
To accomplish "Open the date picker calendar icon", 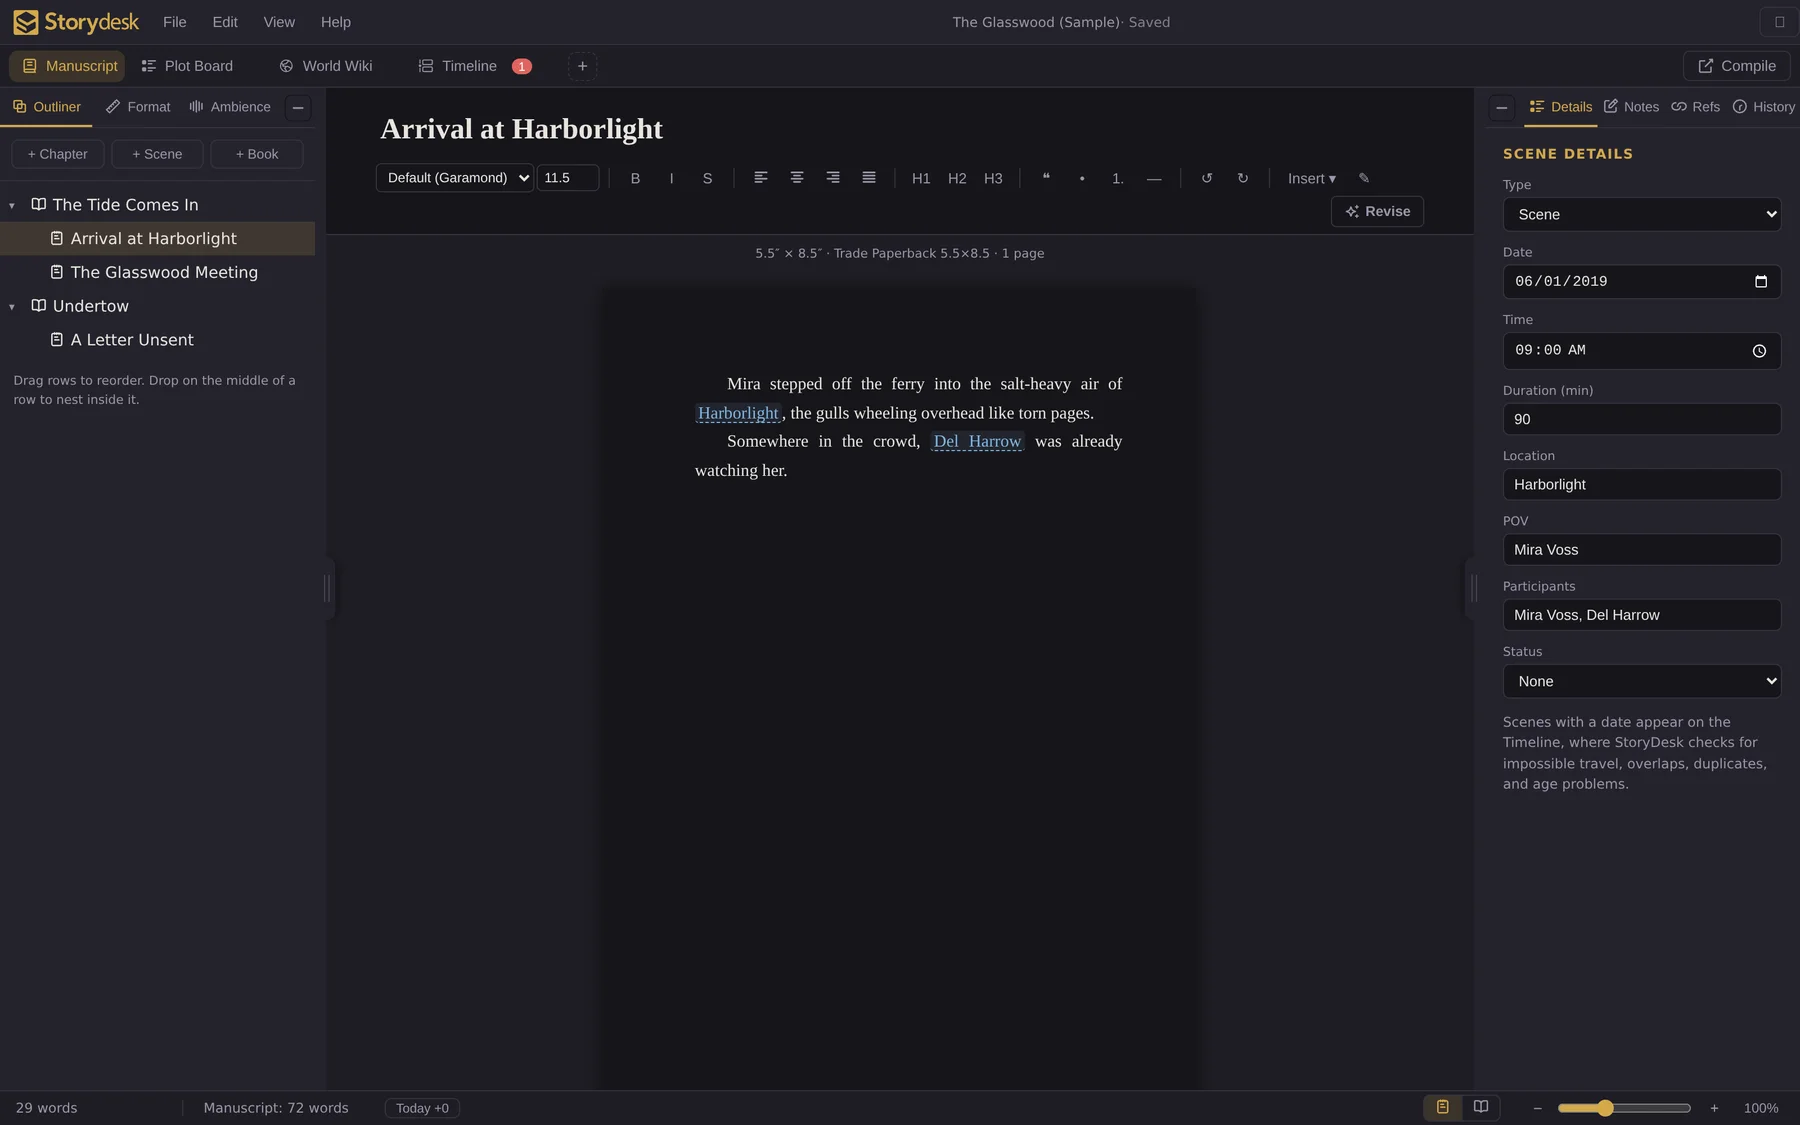I will (x=1761, y=282).
